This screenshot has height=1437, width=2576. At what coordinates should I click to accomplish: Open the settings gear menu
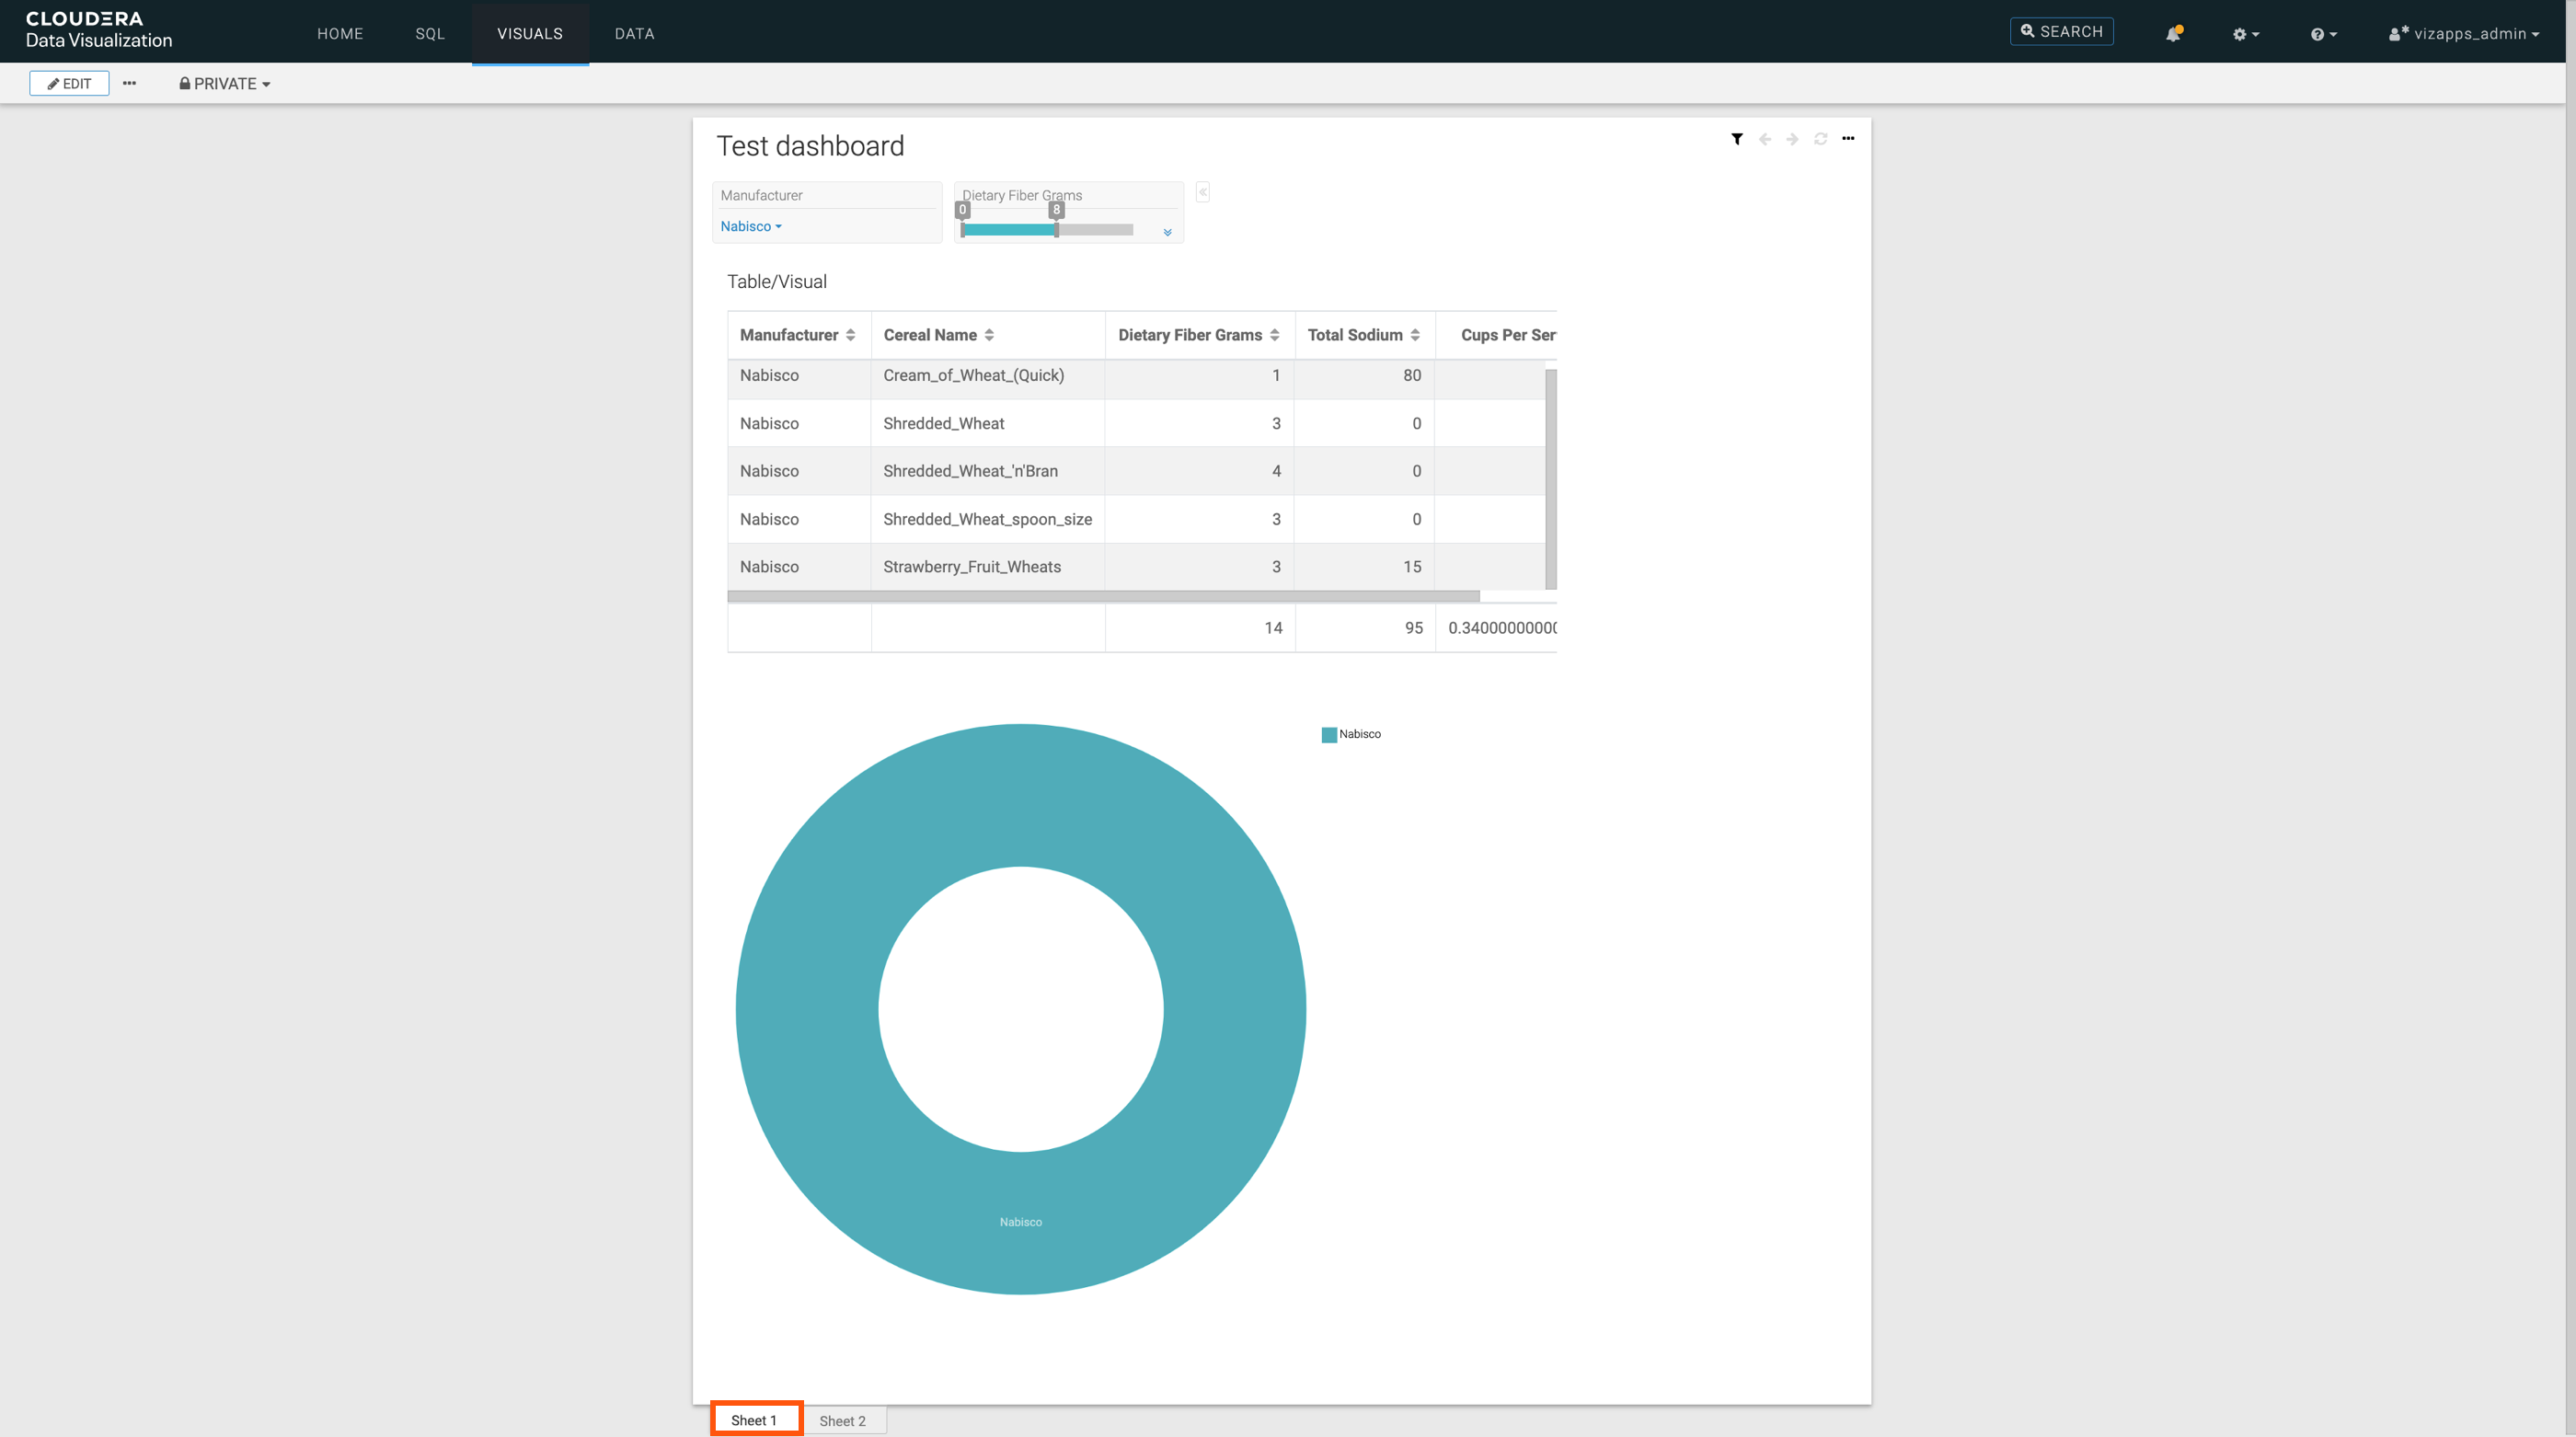tap(2245, 34)
